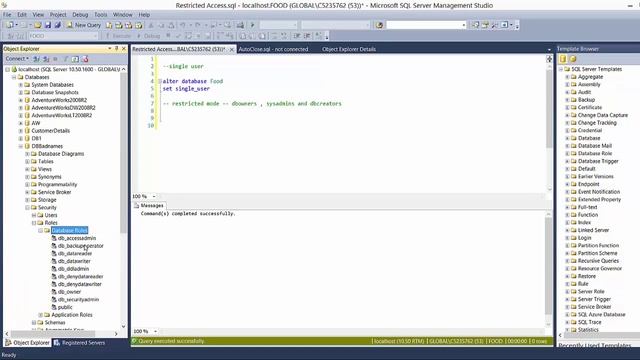
Task: Click the Stop icon in Object Explorer toolbar
Action: click(56, 59)
